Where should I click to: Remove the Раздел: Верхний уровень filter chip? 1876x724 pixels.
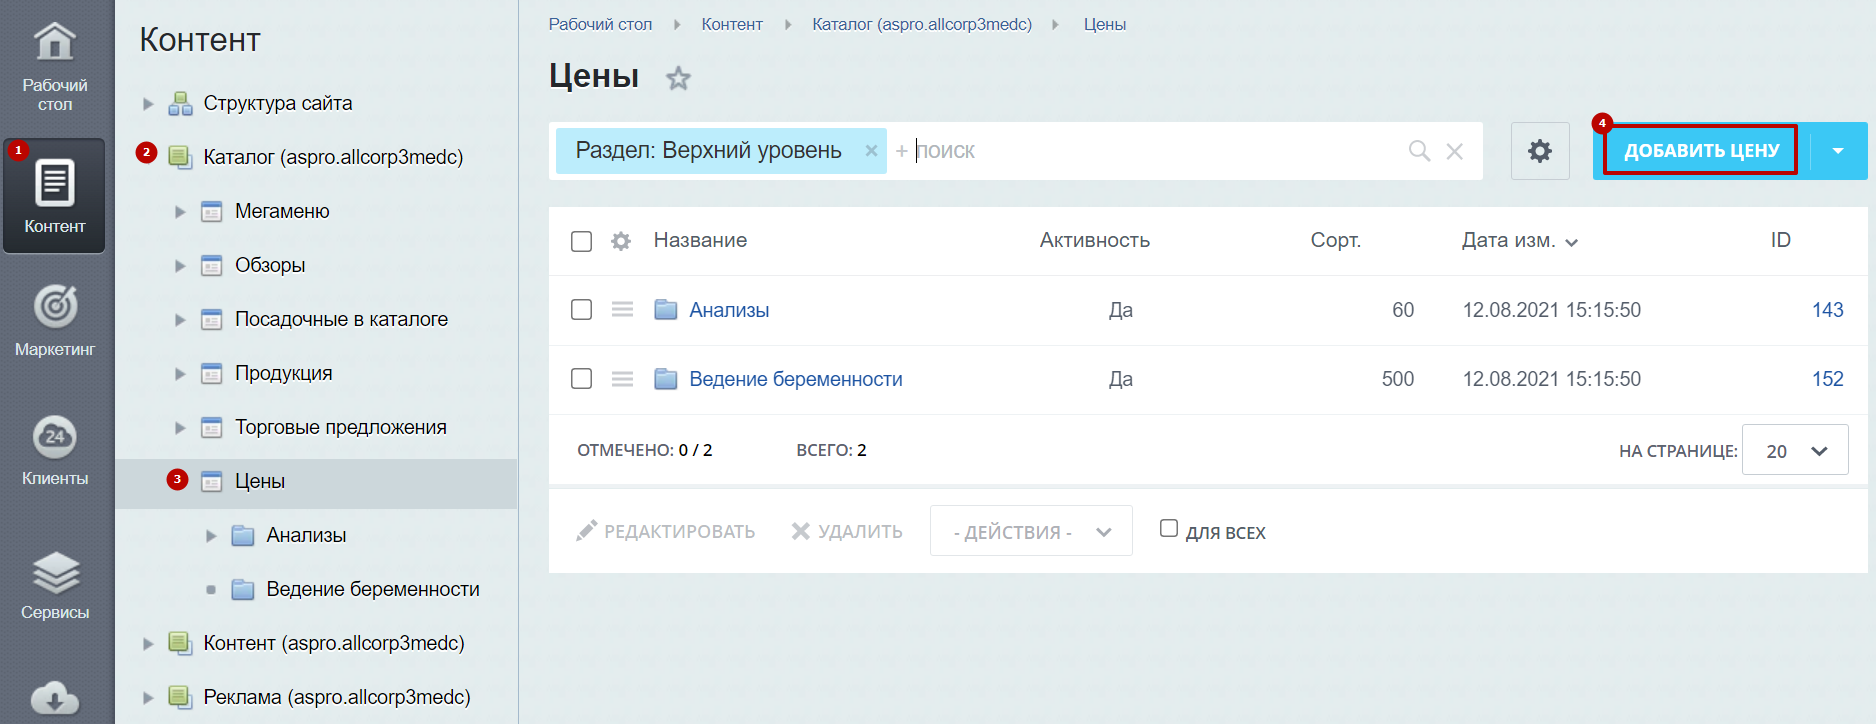coord(871,151)
